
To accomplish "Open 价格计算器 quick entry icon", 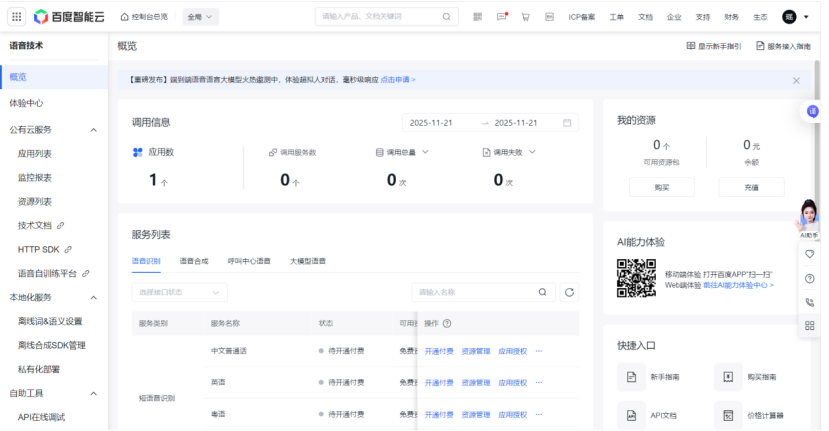I will pyautogui.click(x=728, y=416).
